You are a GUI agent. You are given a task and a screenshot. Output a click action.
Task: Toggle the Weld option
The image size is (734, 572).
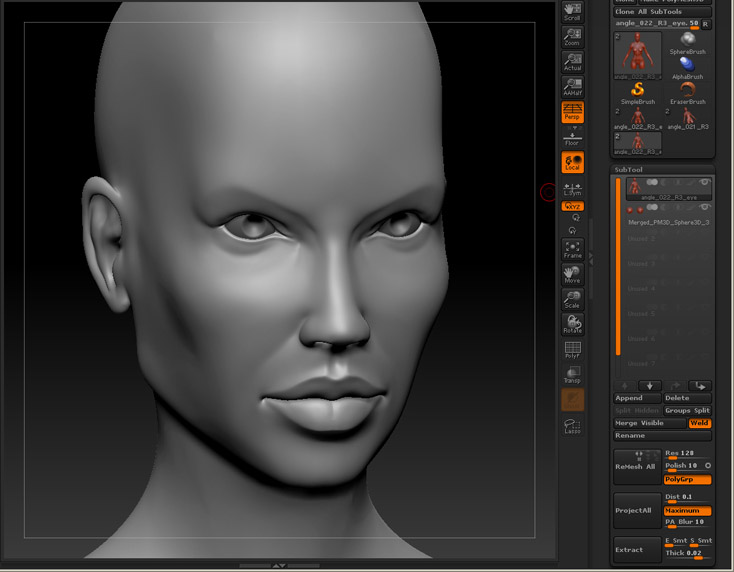[x=700, y=423]
